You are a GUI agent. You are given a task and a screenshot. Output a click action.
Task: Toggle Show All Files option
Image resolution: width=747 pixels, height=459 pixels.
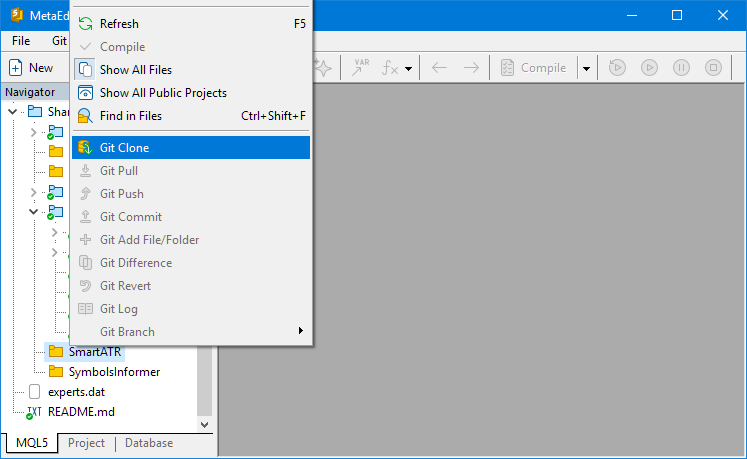191,70
